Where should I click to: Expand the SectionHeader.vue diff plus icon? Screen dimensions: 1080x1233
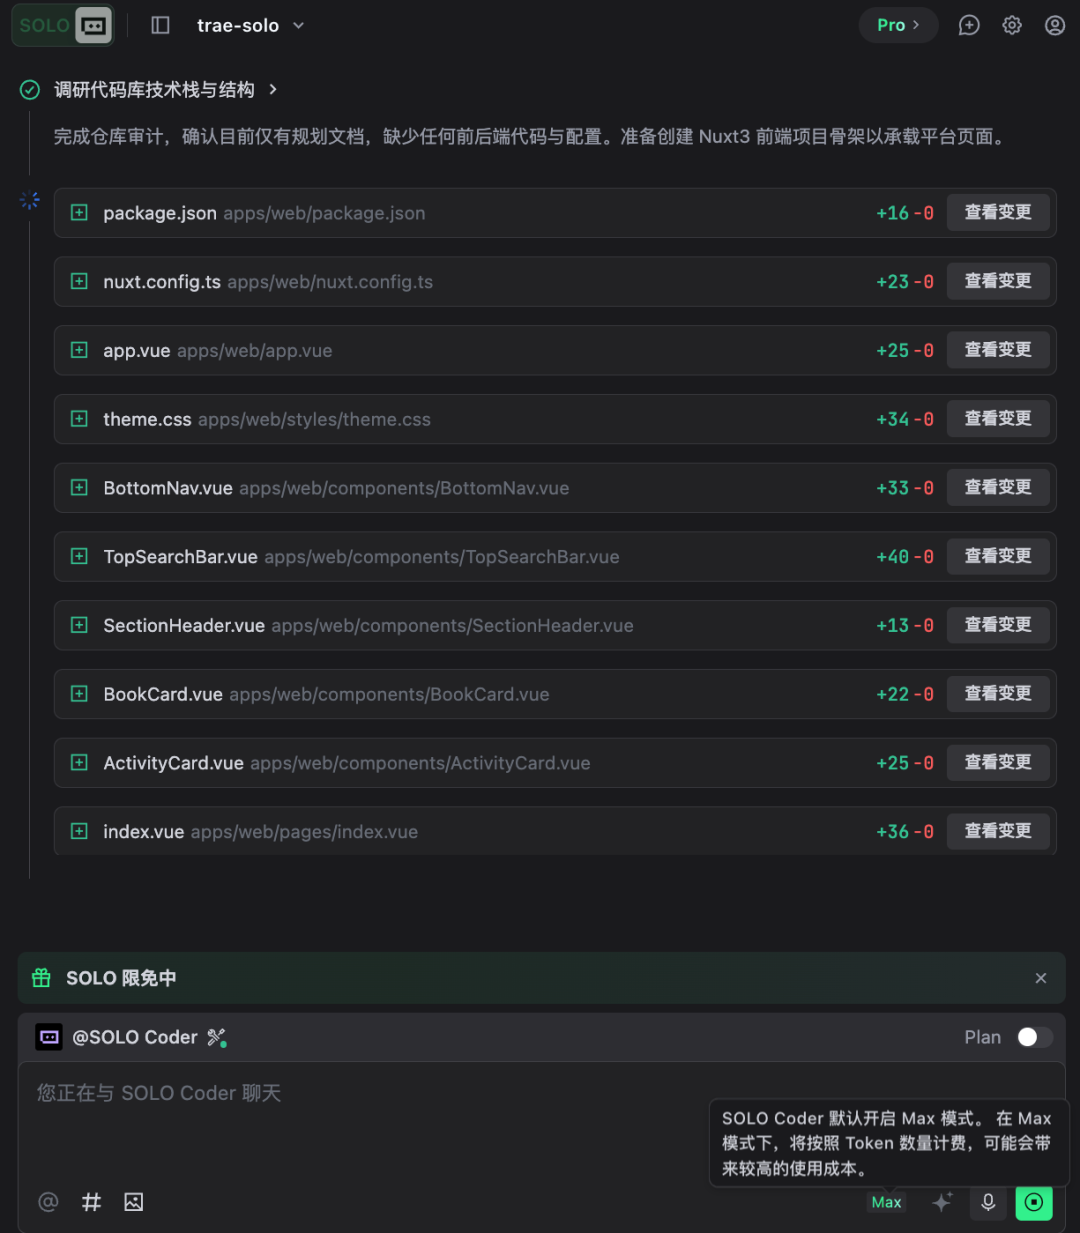click(79, 625)
